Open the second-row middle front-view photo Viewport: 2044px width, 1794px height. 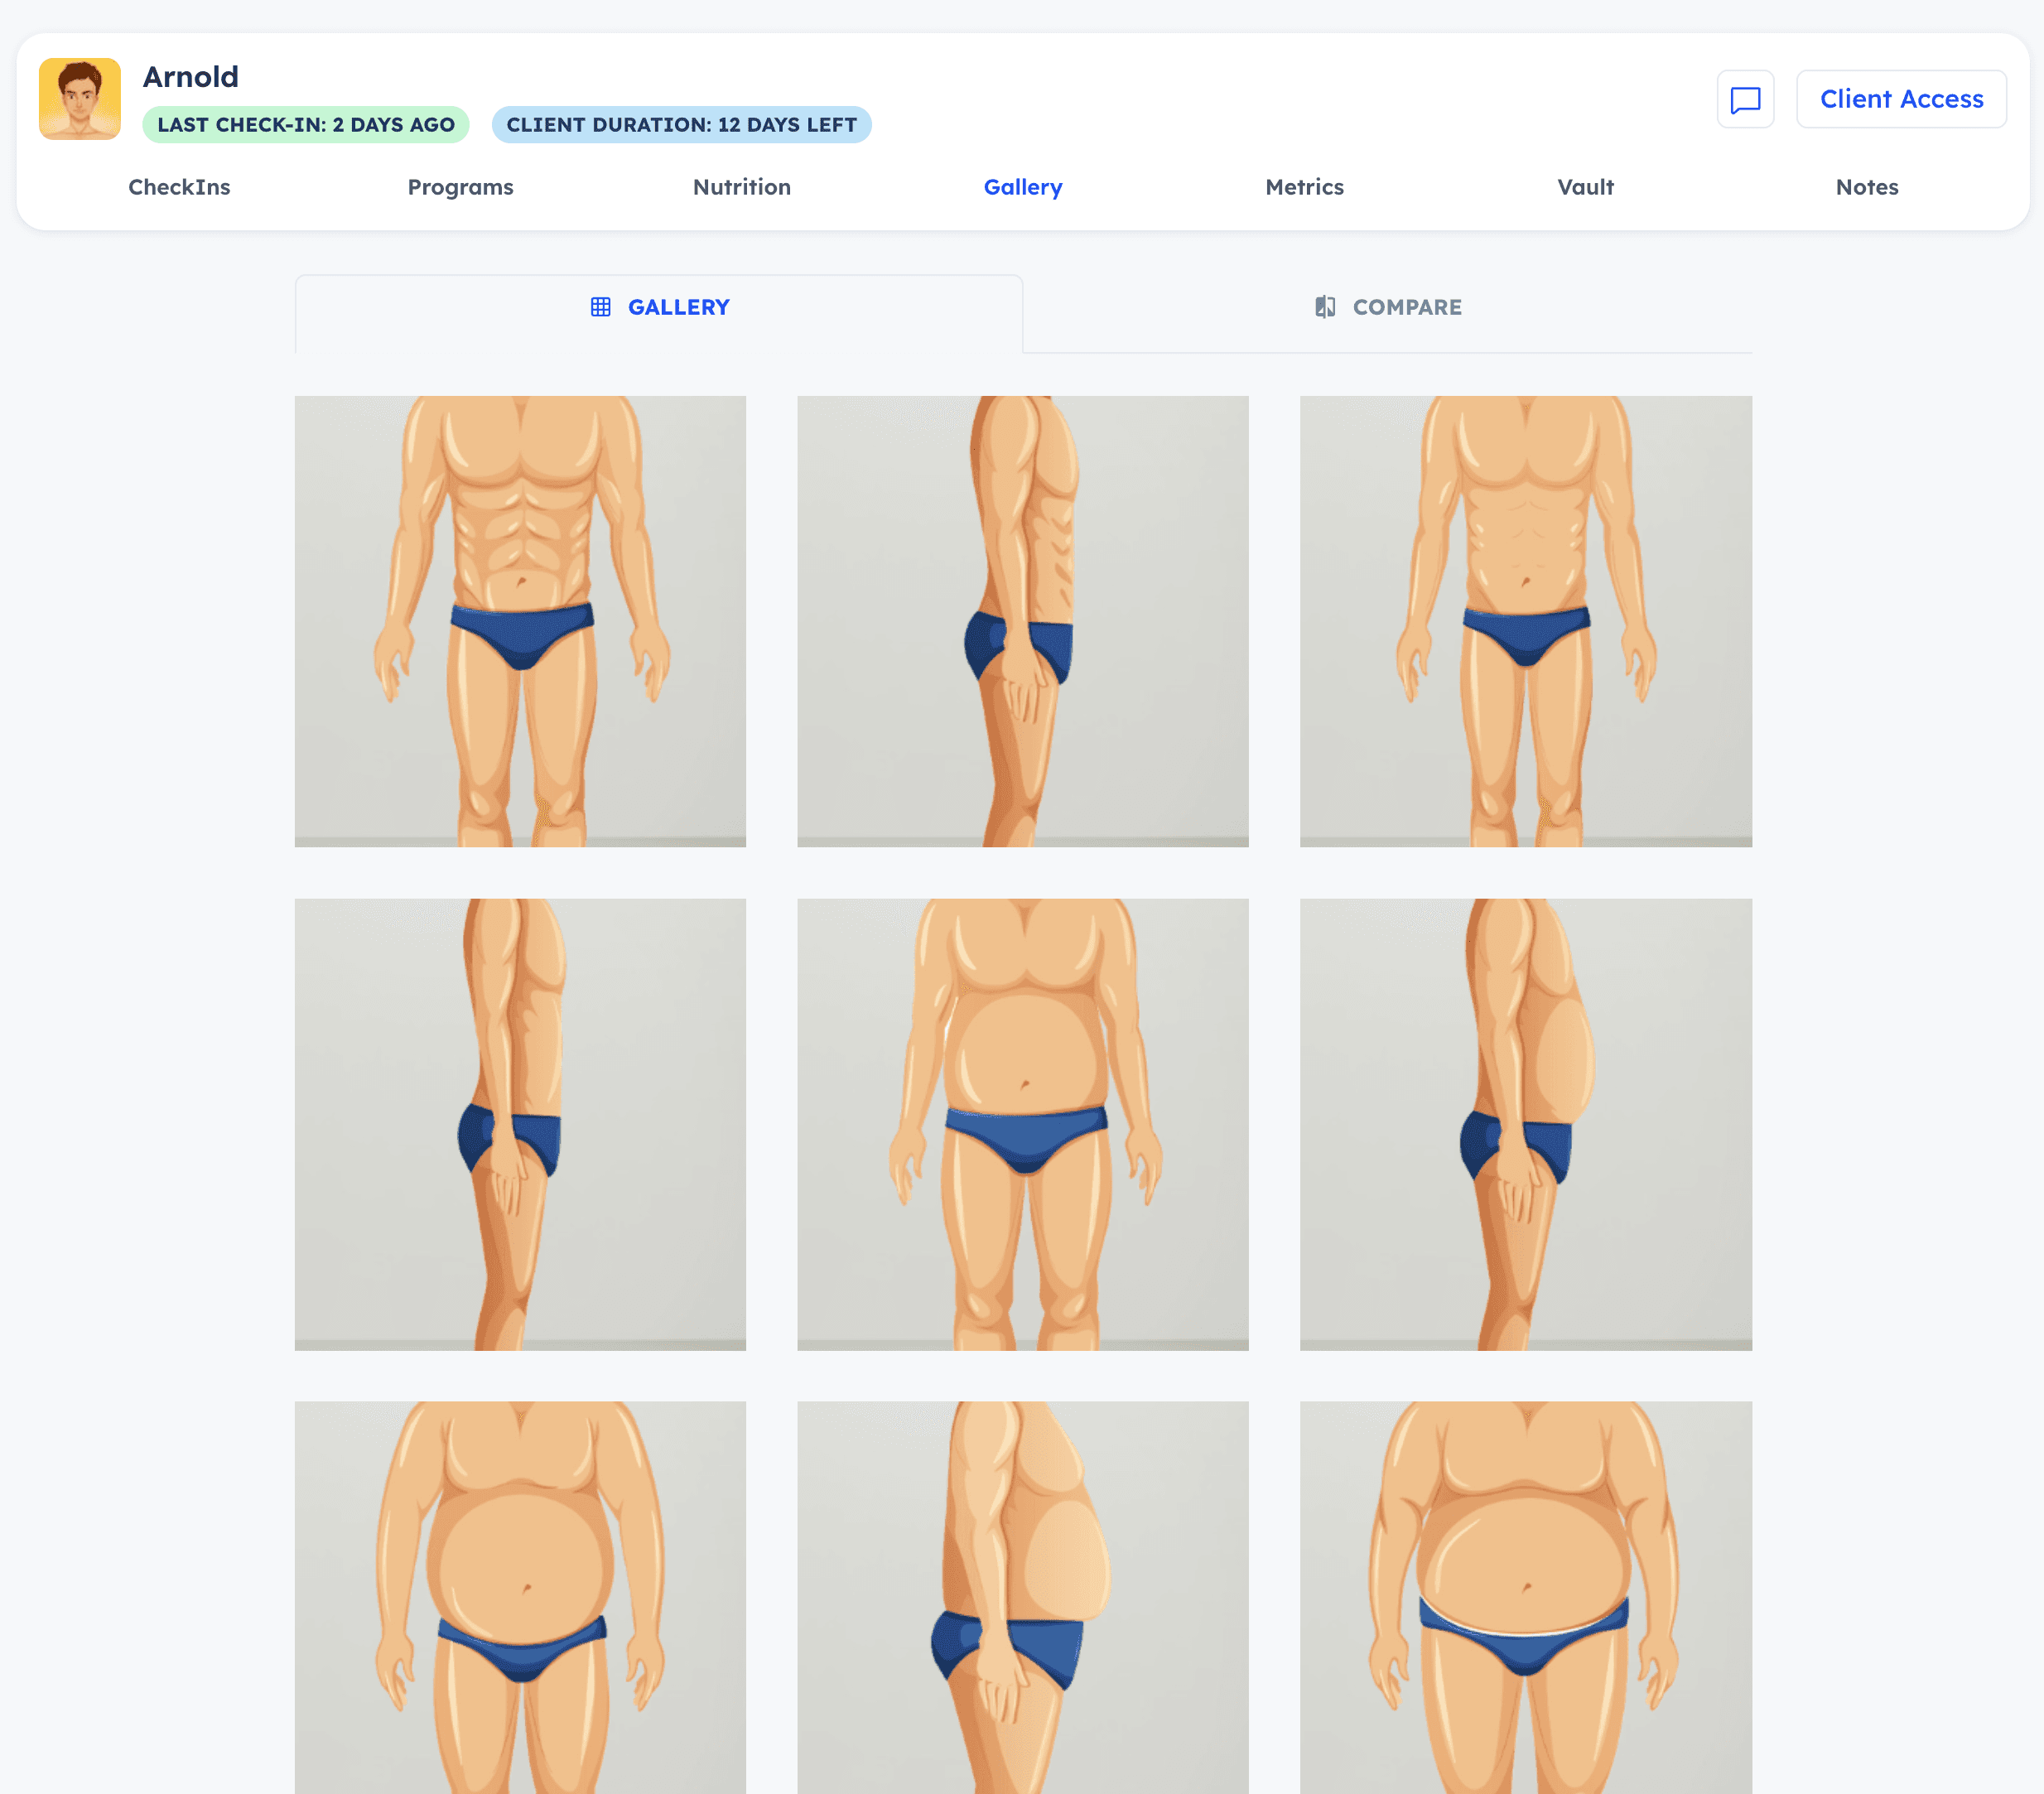(x=1022, y=1124)
